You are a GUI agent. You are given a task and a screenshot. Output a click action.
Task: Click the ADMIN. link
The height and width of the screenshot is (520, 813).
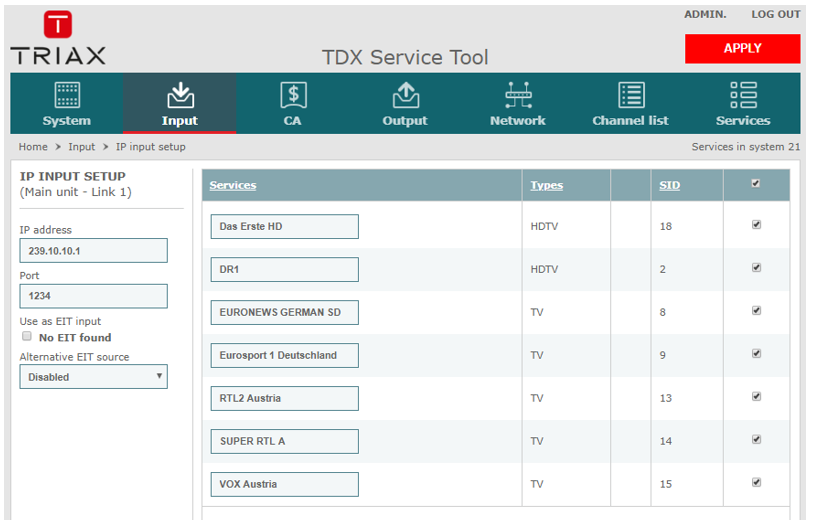[x=705, y=15]
